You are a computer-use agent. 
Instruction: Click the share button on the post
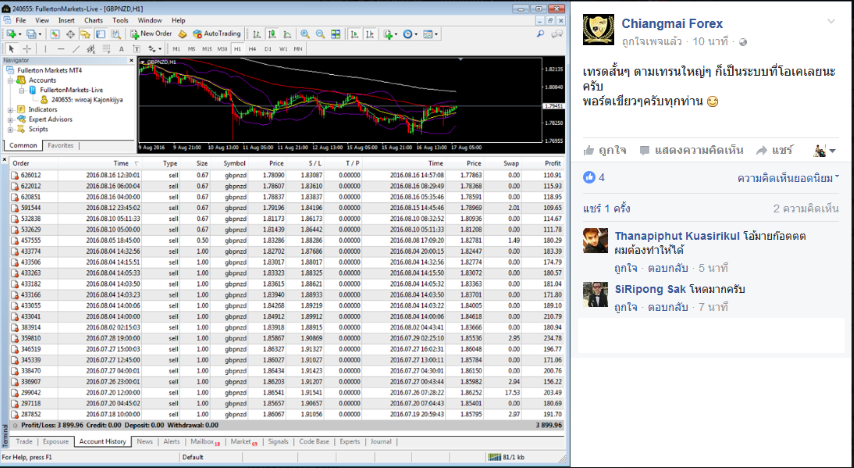click(774, 150)
